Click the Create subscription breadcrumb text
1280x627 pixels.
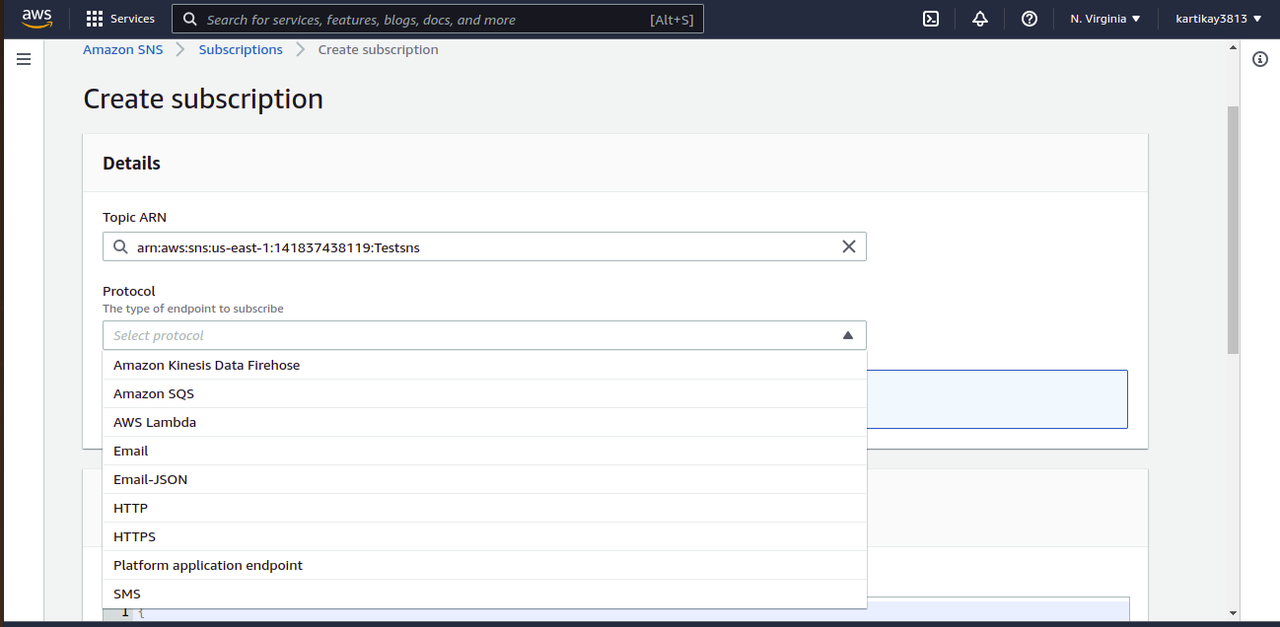coord(378,50)
